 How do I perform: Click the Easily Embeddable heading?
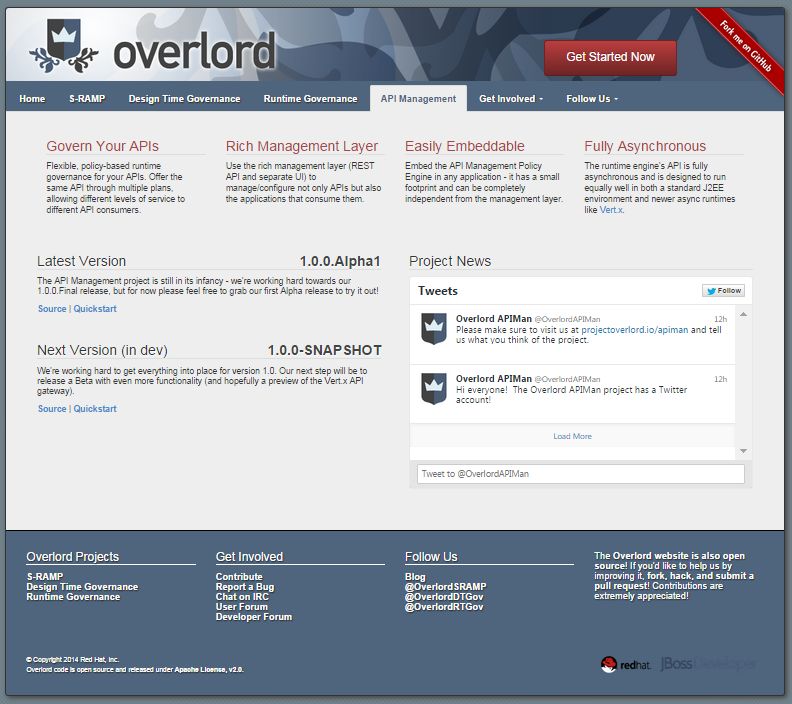[465, 146]
